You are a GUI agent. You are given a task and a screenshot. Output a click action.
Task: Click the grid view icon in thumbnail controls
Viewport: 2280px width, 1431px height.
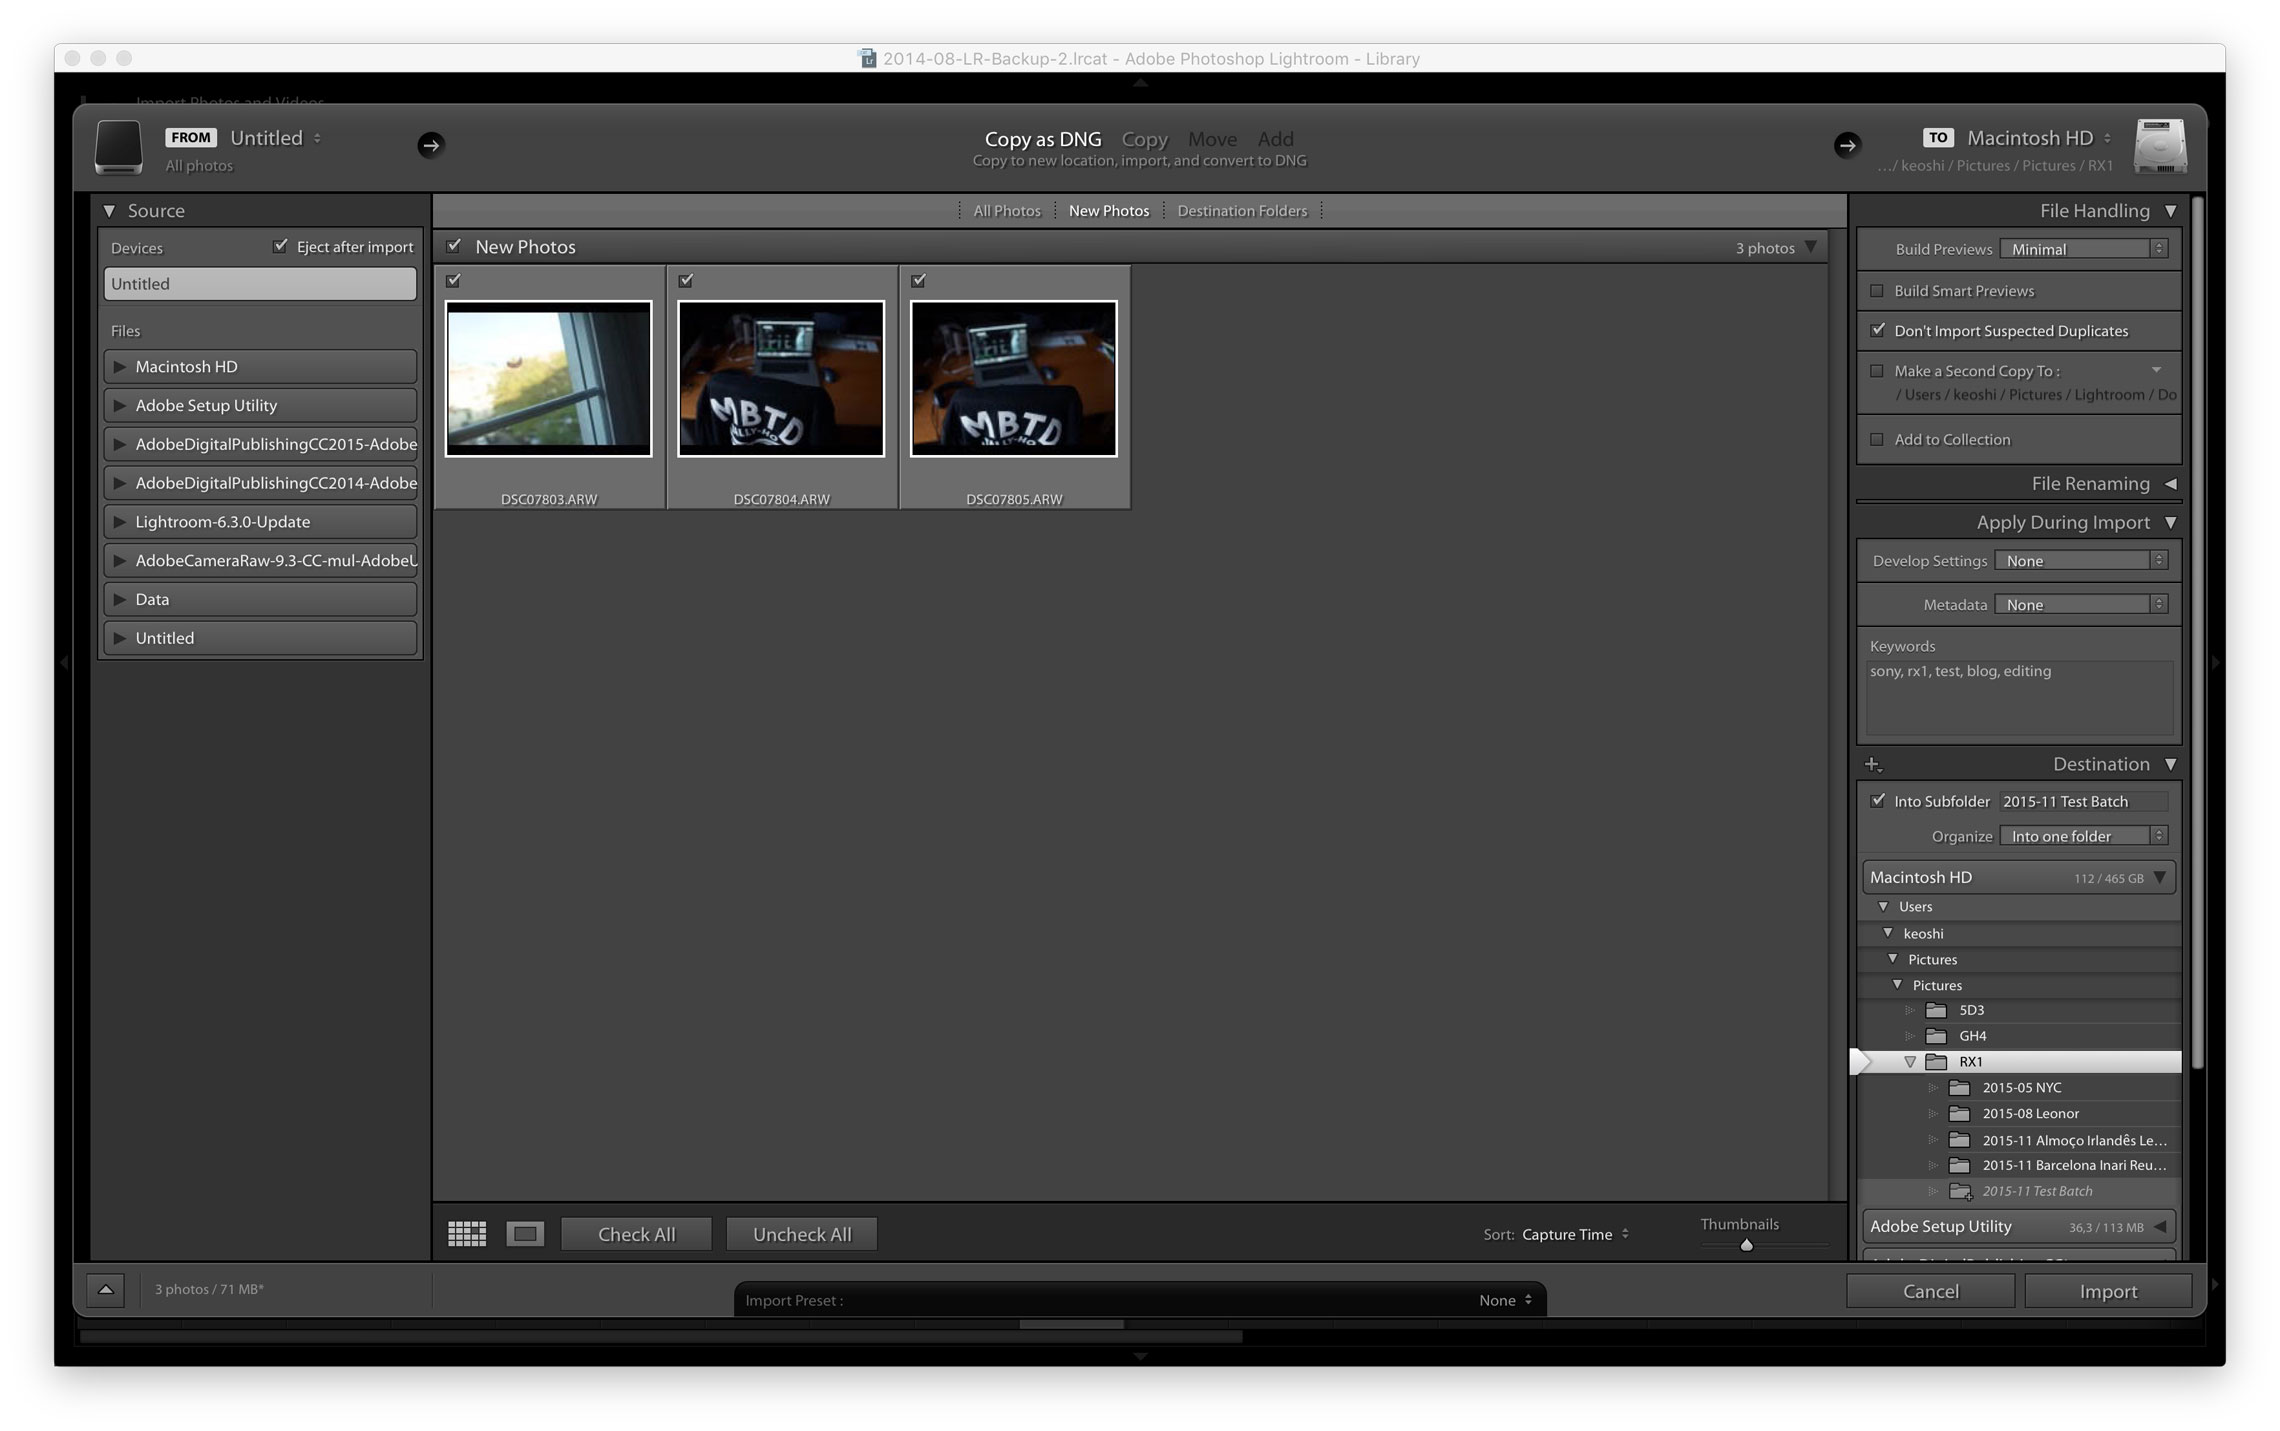(470, 1233)
